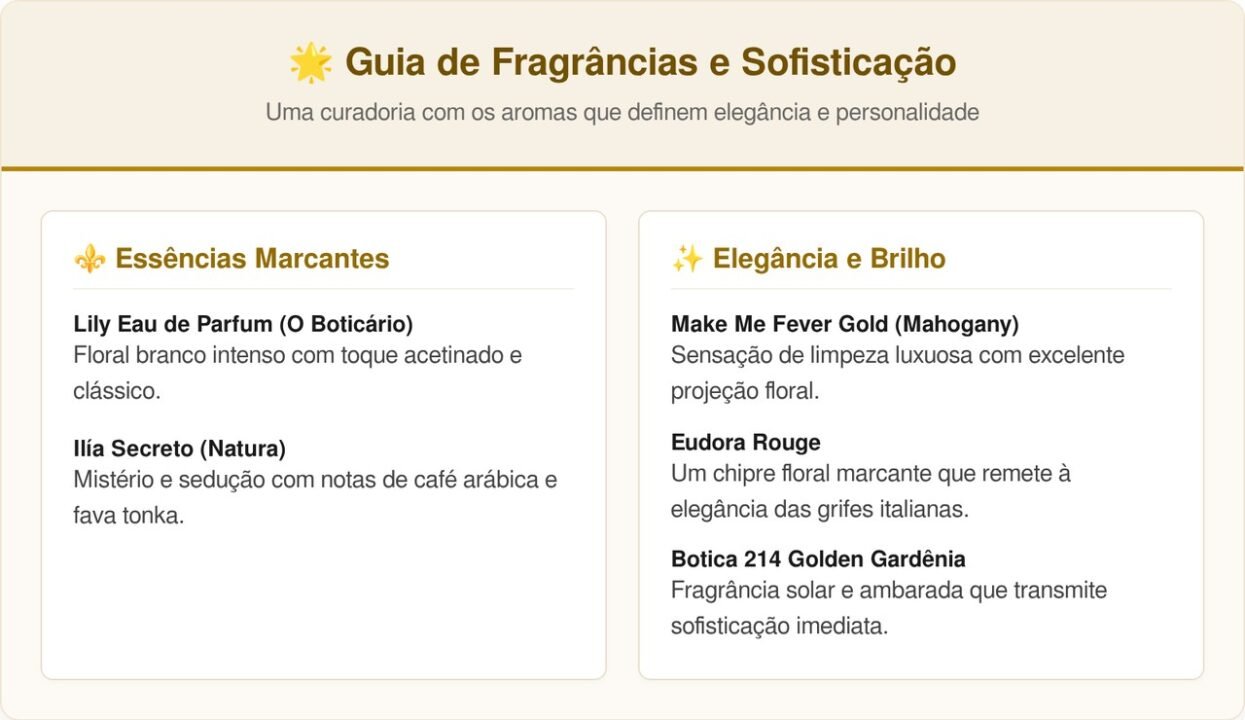Select Make Me Fever Gold (Mahogany)
This screenshot has width=1245, height=720.
tap(845, 324)
